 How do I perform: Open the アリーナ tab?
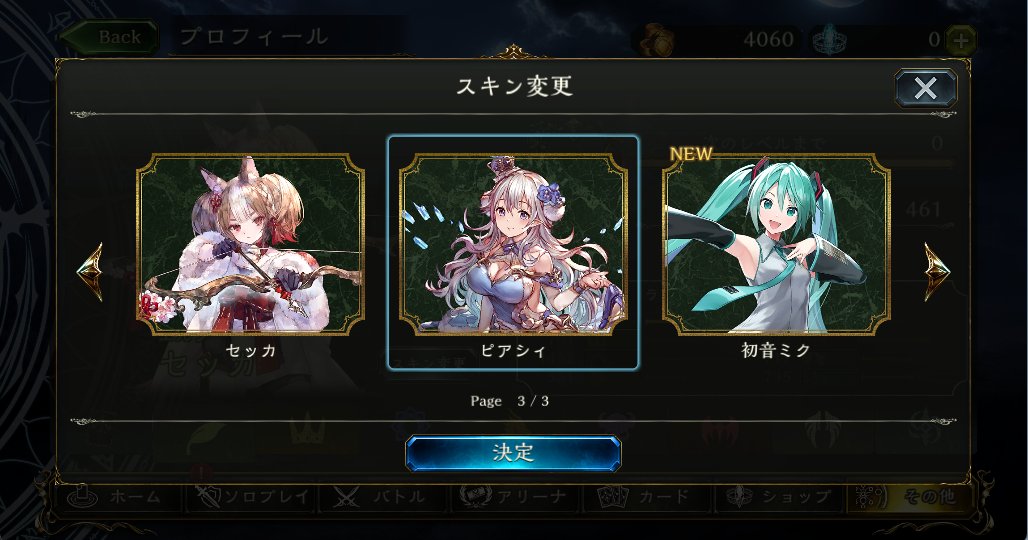pos(515,497)
